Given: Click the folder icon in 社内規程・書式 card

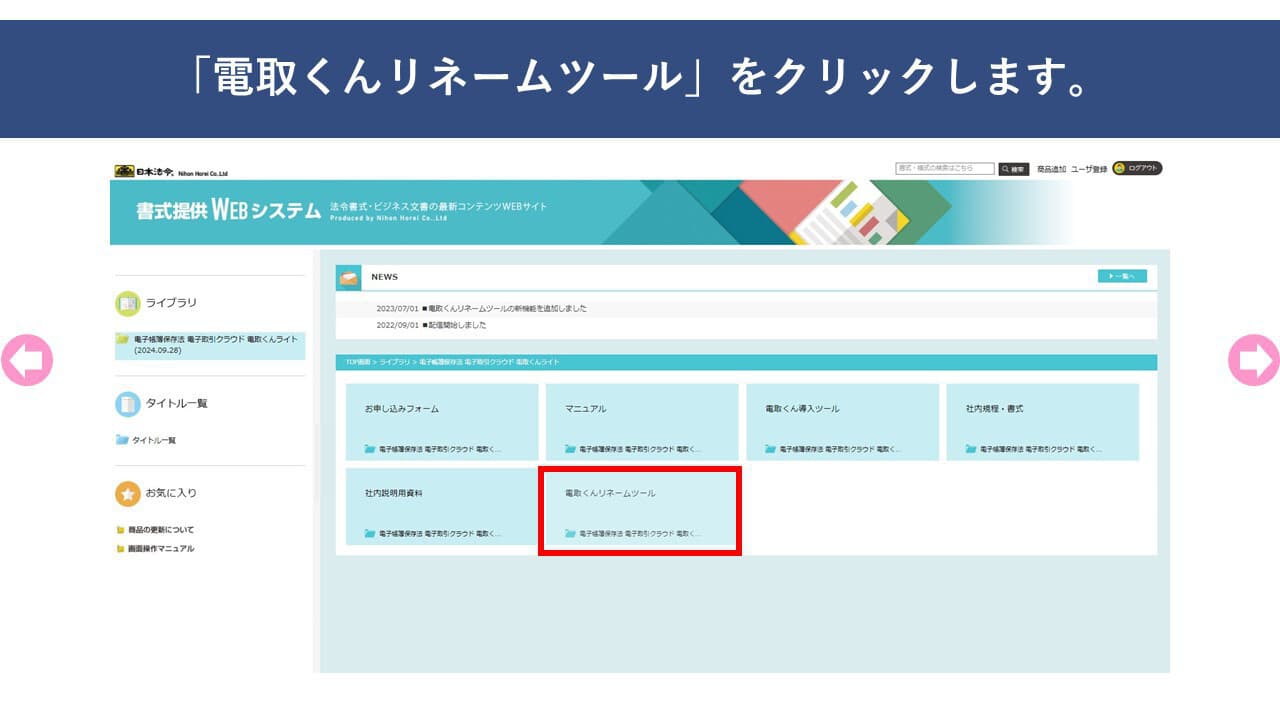Looking at the screenshot, I should point(971,449).
